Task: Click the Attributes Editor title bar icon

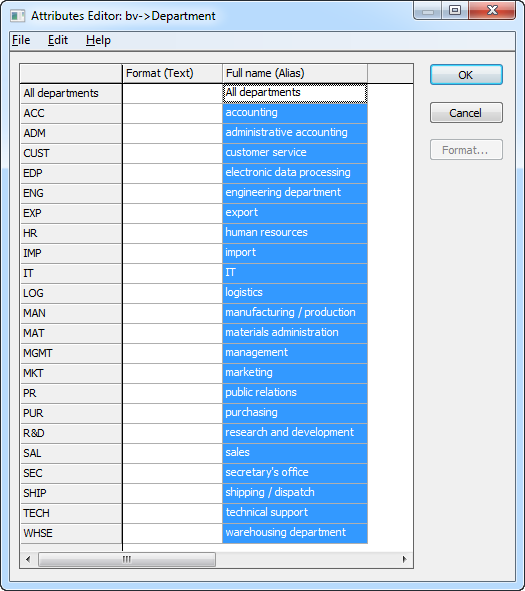Action: point(17,16)
